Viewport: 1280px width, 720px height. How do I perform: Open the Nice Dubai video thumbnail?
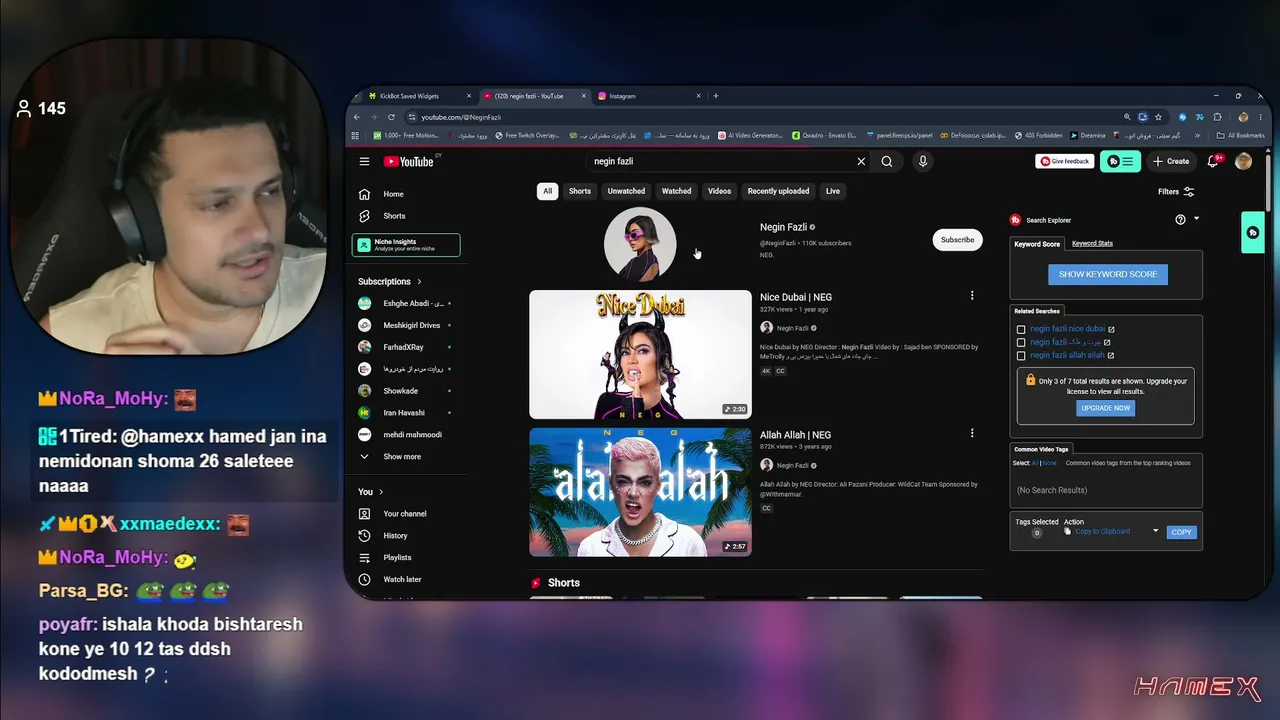click(x=640, y=354)
